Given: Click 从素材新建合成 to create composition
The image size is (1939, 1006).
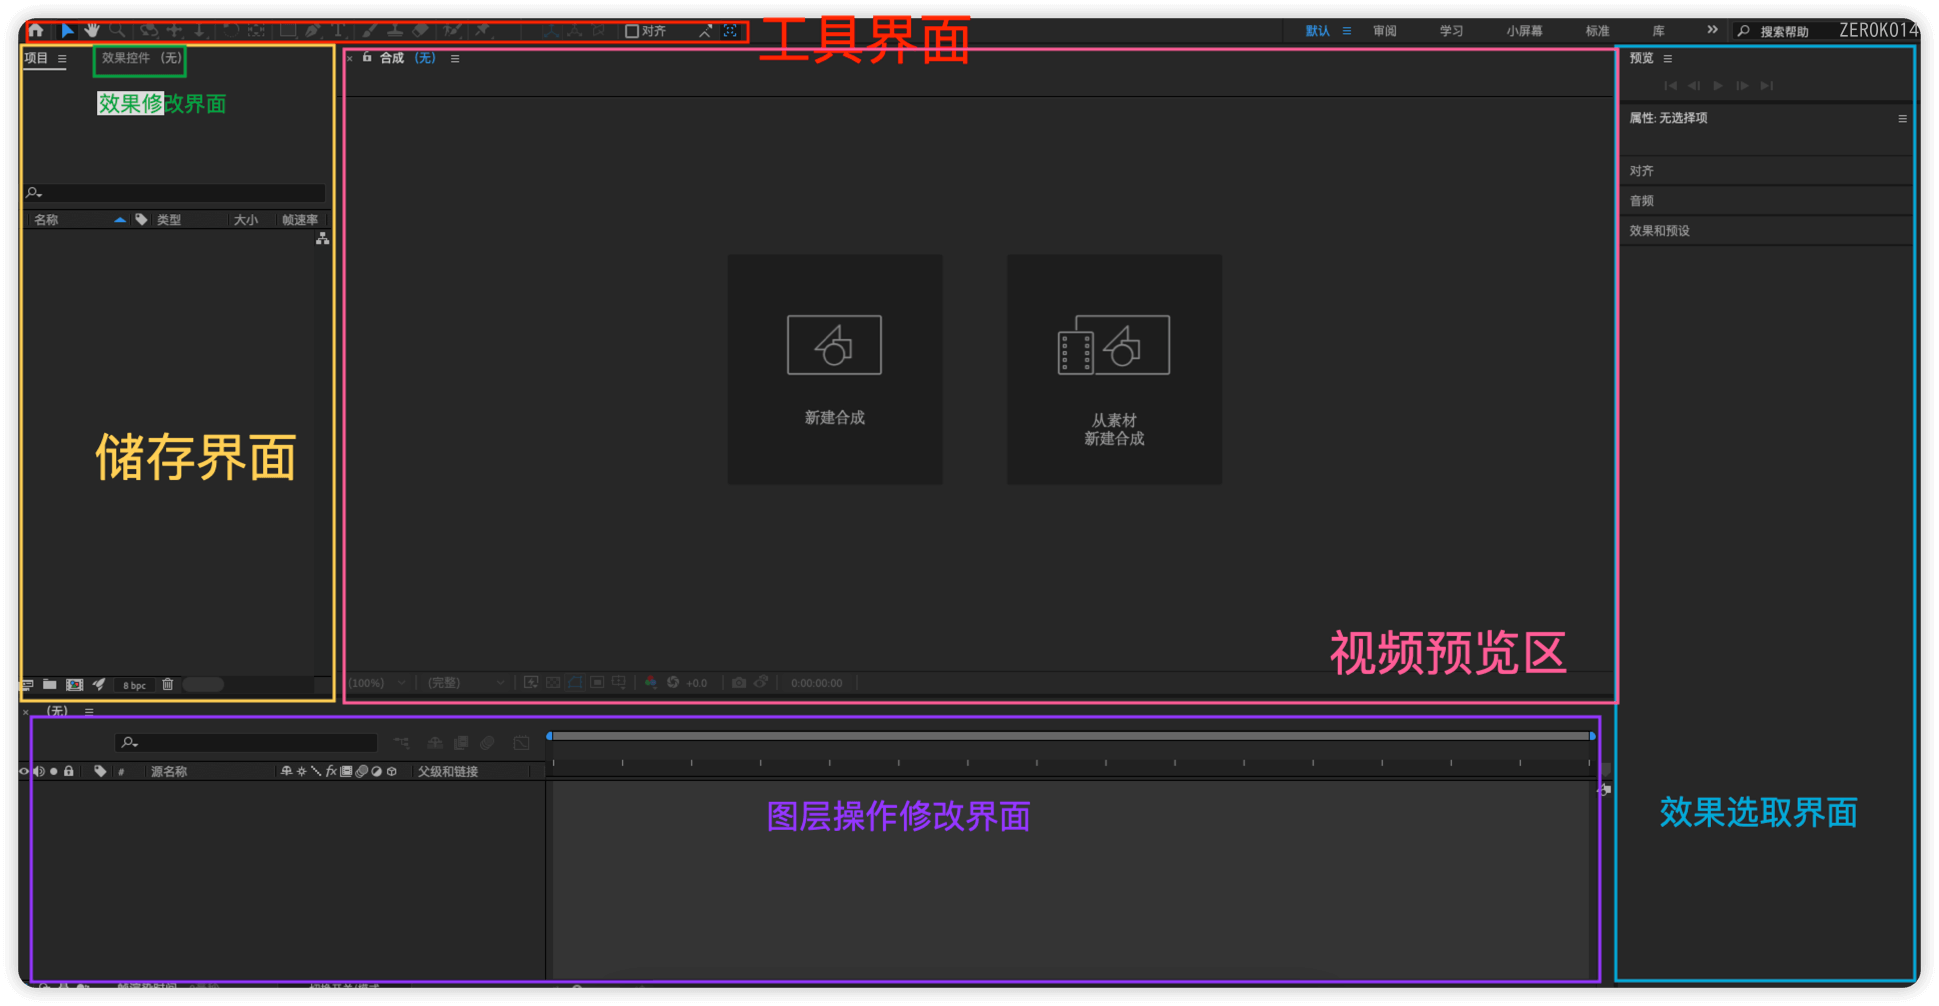Looking at the screenshot, I should click(1113, 368).
